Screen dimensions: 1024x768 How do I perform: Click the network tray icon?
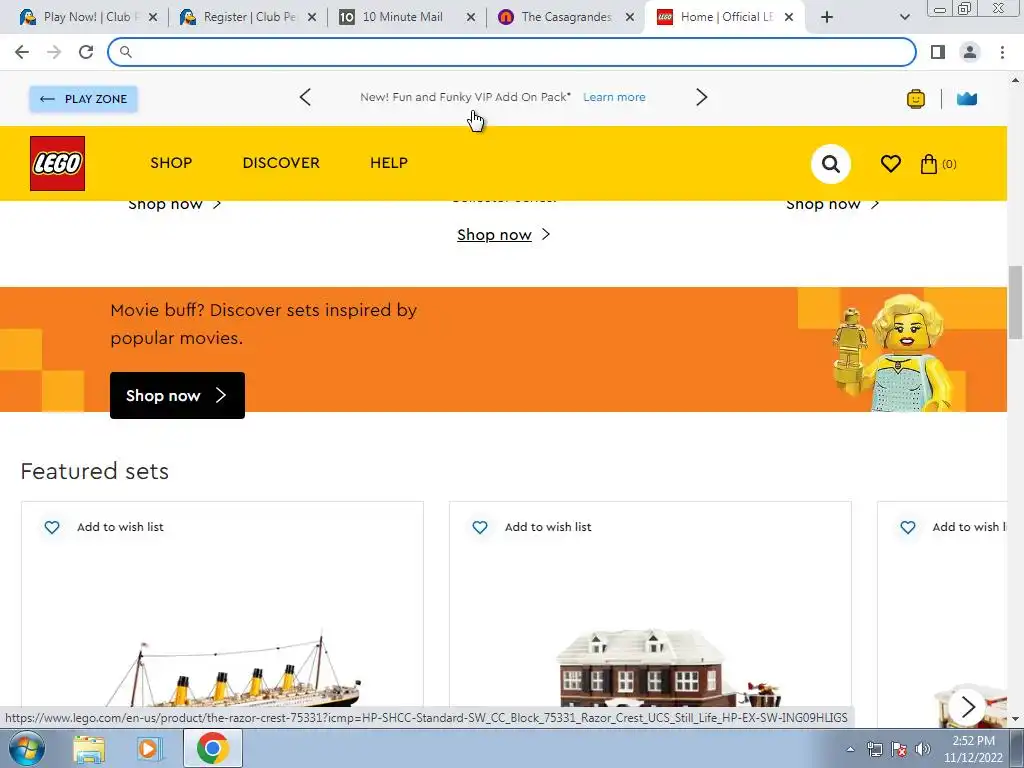(874, 749)
